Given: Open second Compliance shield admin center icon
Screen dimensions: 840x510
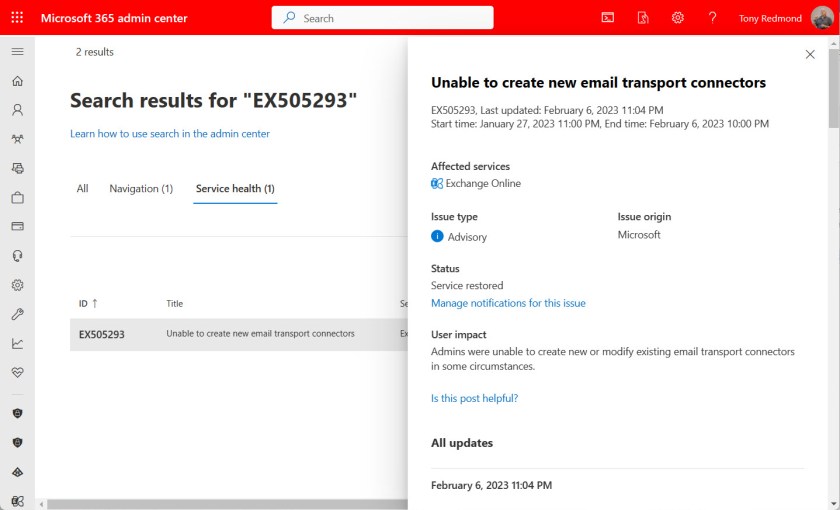Looking at the screenshot, I should point(17,442).
